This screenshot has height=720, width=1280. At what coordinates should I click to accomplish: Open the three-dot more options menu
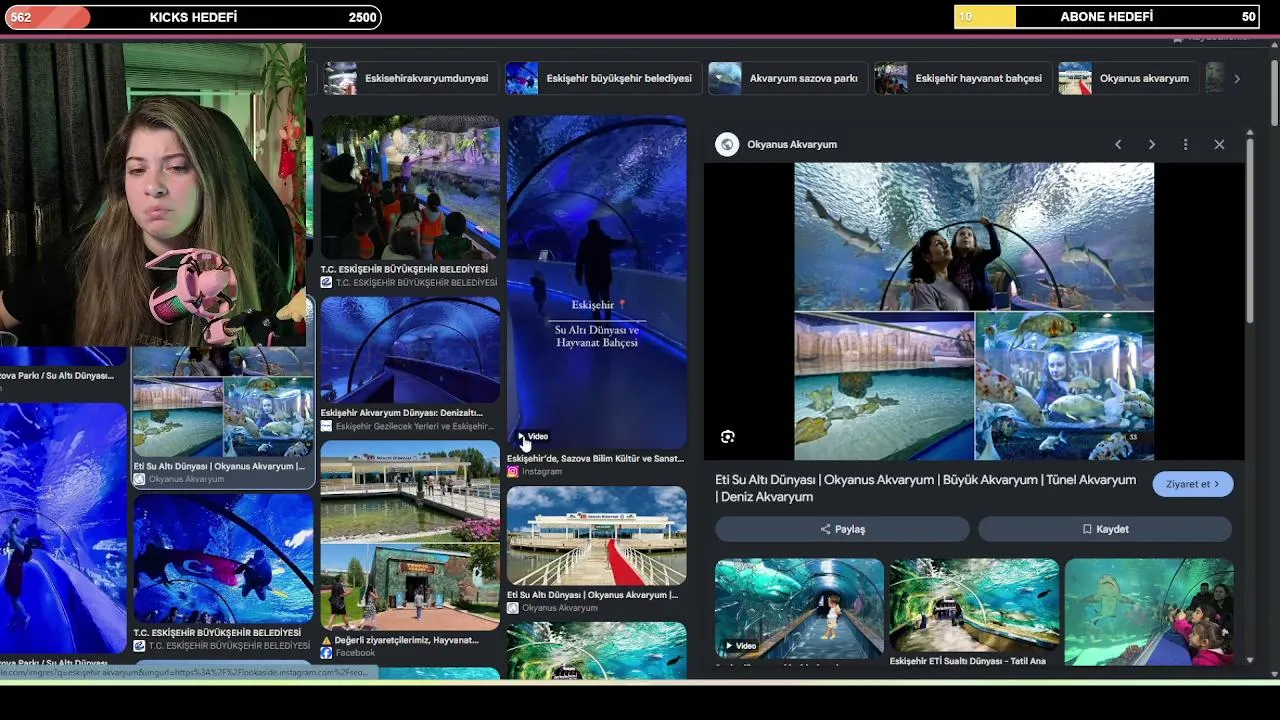point(1185,144)
